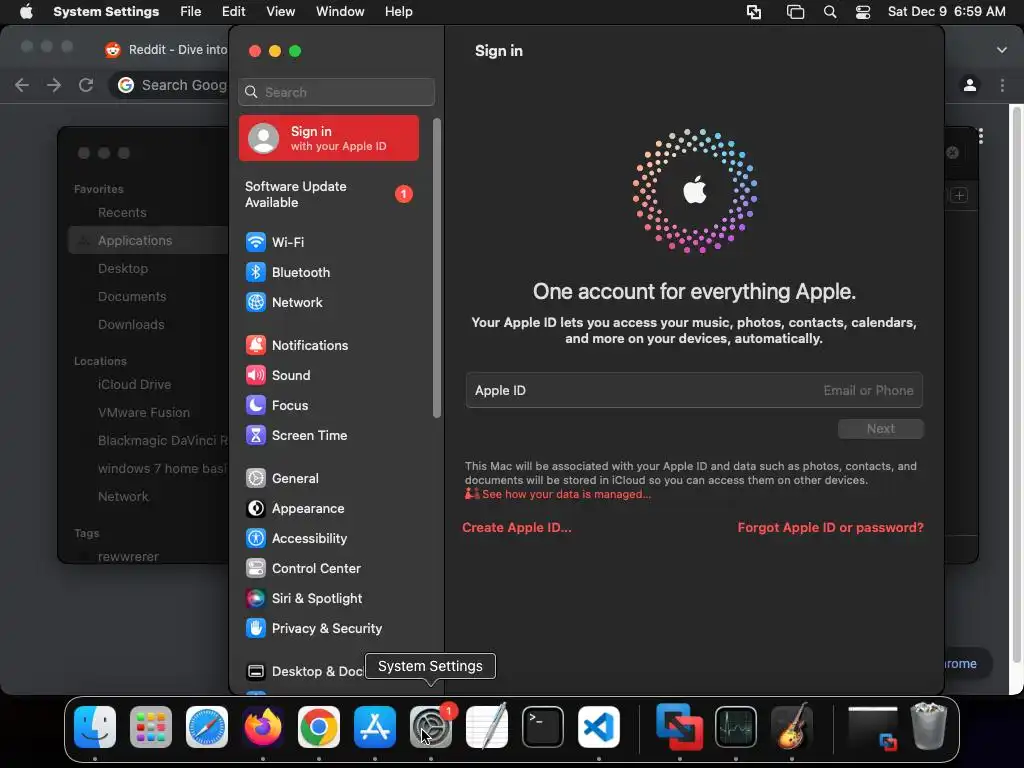
Task: Select Reddit tab in Chrome
Action: pos(167,50)
